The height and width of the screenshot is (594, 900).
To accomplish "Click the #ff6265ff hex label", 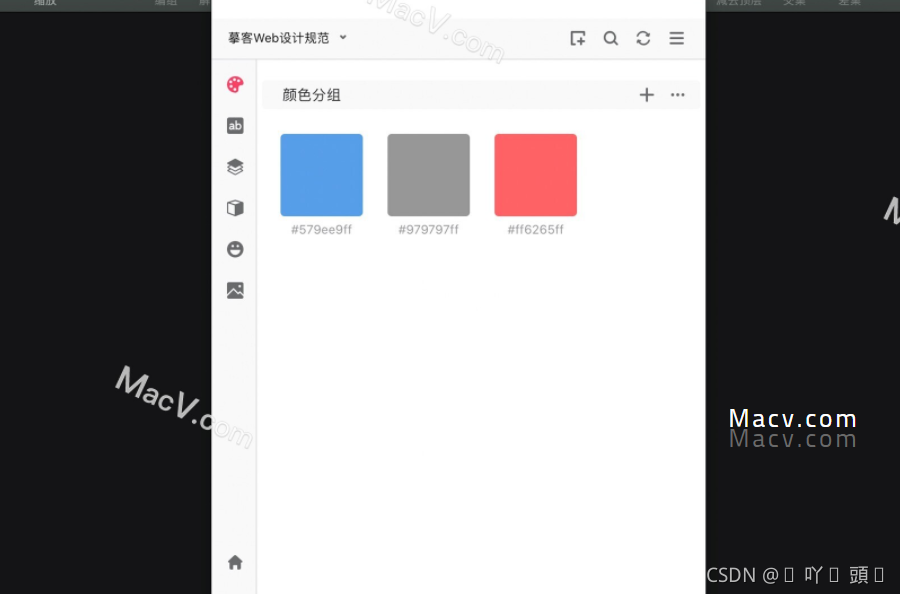I will pyautogui.click(x=536, y=230).
